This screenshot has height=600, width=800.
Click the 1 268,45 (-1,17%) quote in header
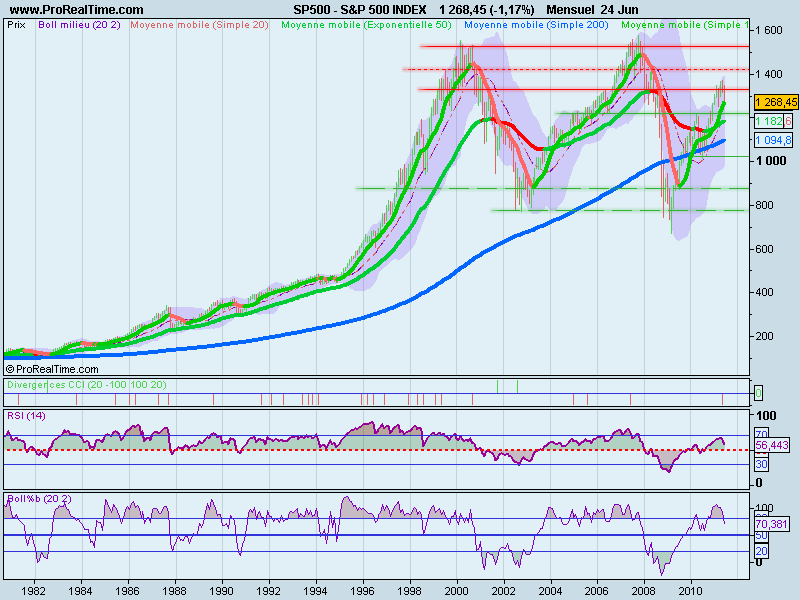coord(487,10)
